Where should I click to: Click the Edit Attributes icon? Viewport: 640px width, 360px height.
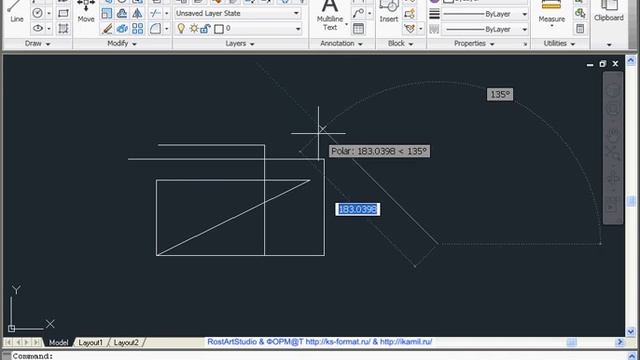click(x=409, y=29)
